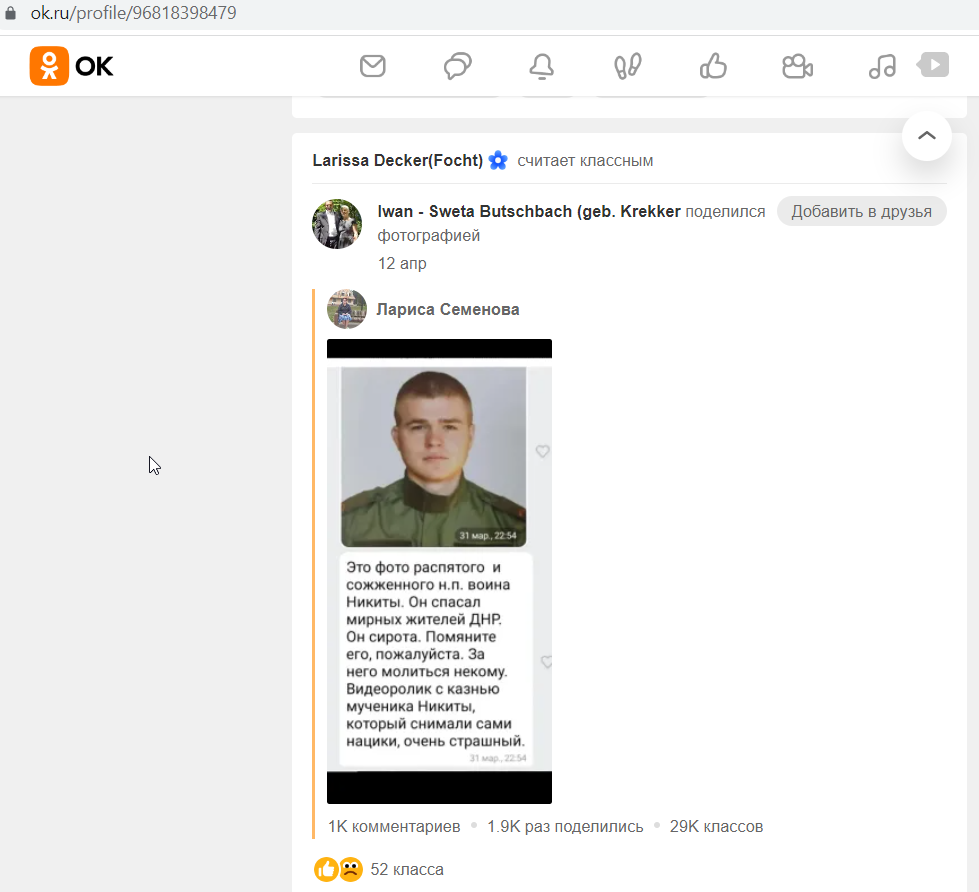
Task: Open the thumbs-up events icon
Action: click(713, 66)
